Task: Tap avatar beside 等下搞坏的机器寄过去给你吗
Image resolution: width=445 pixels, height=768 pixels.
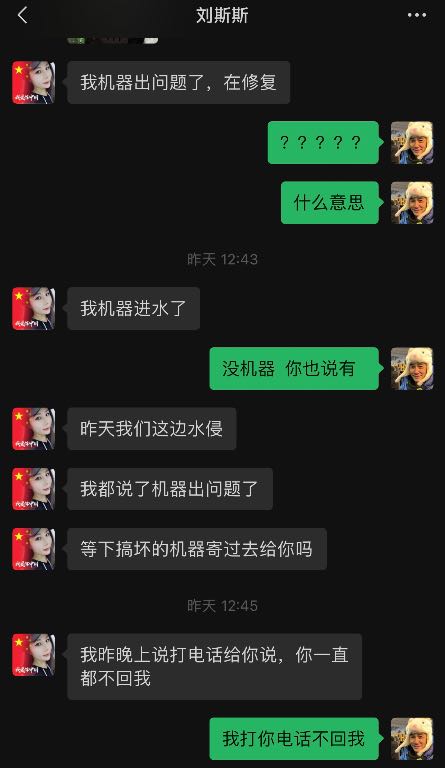Action: tap(34, 550)
